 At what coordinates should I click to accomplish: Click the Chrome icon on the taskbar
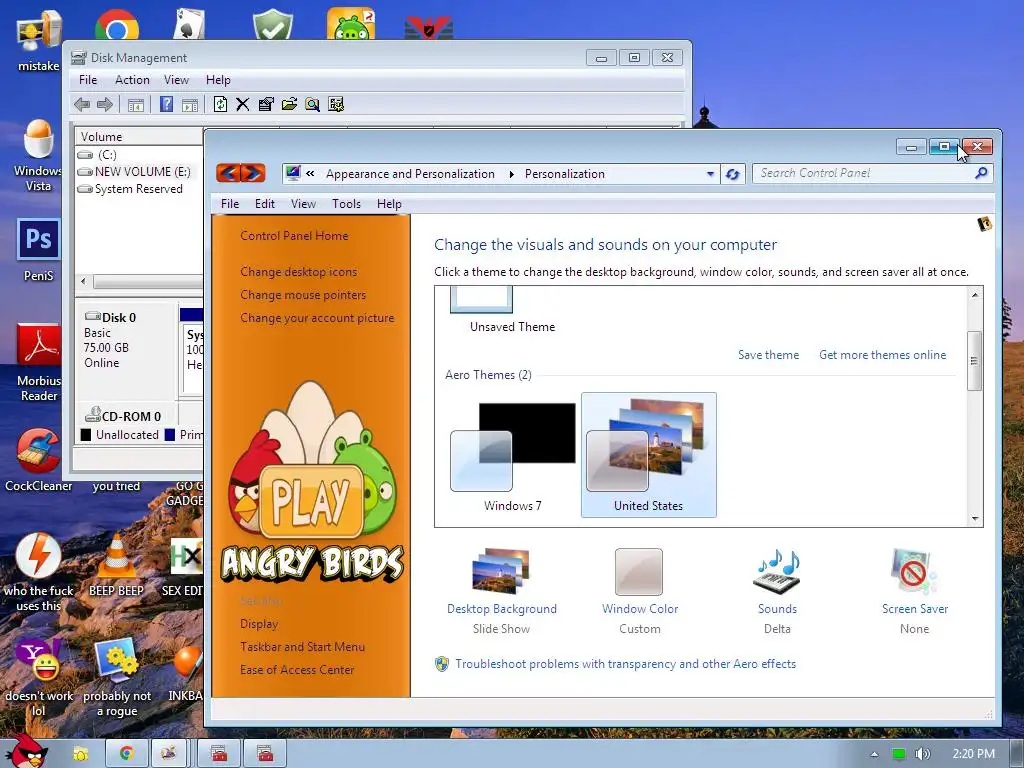pyautogui.click(x=126, y=754)
